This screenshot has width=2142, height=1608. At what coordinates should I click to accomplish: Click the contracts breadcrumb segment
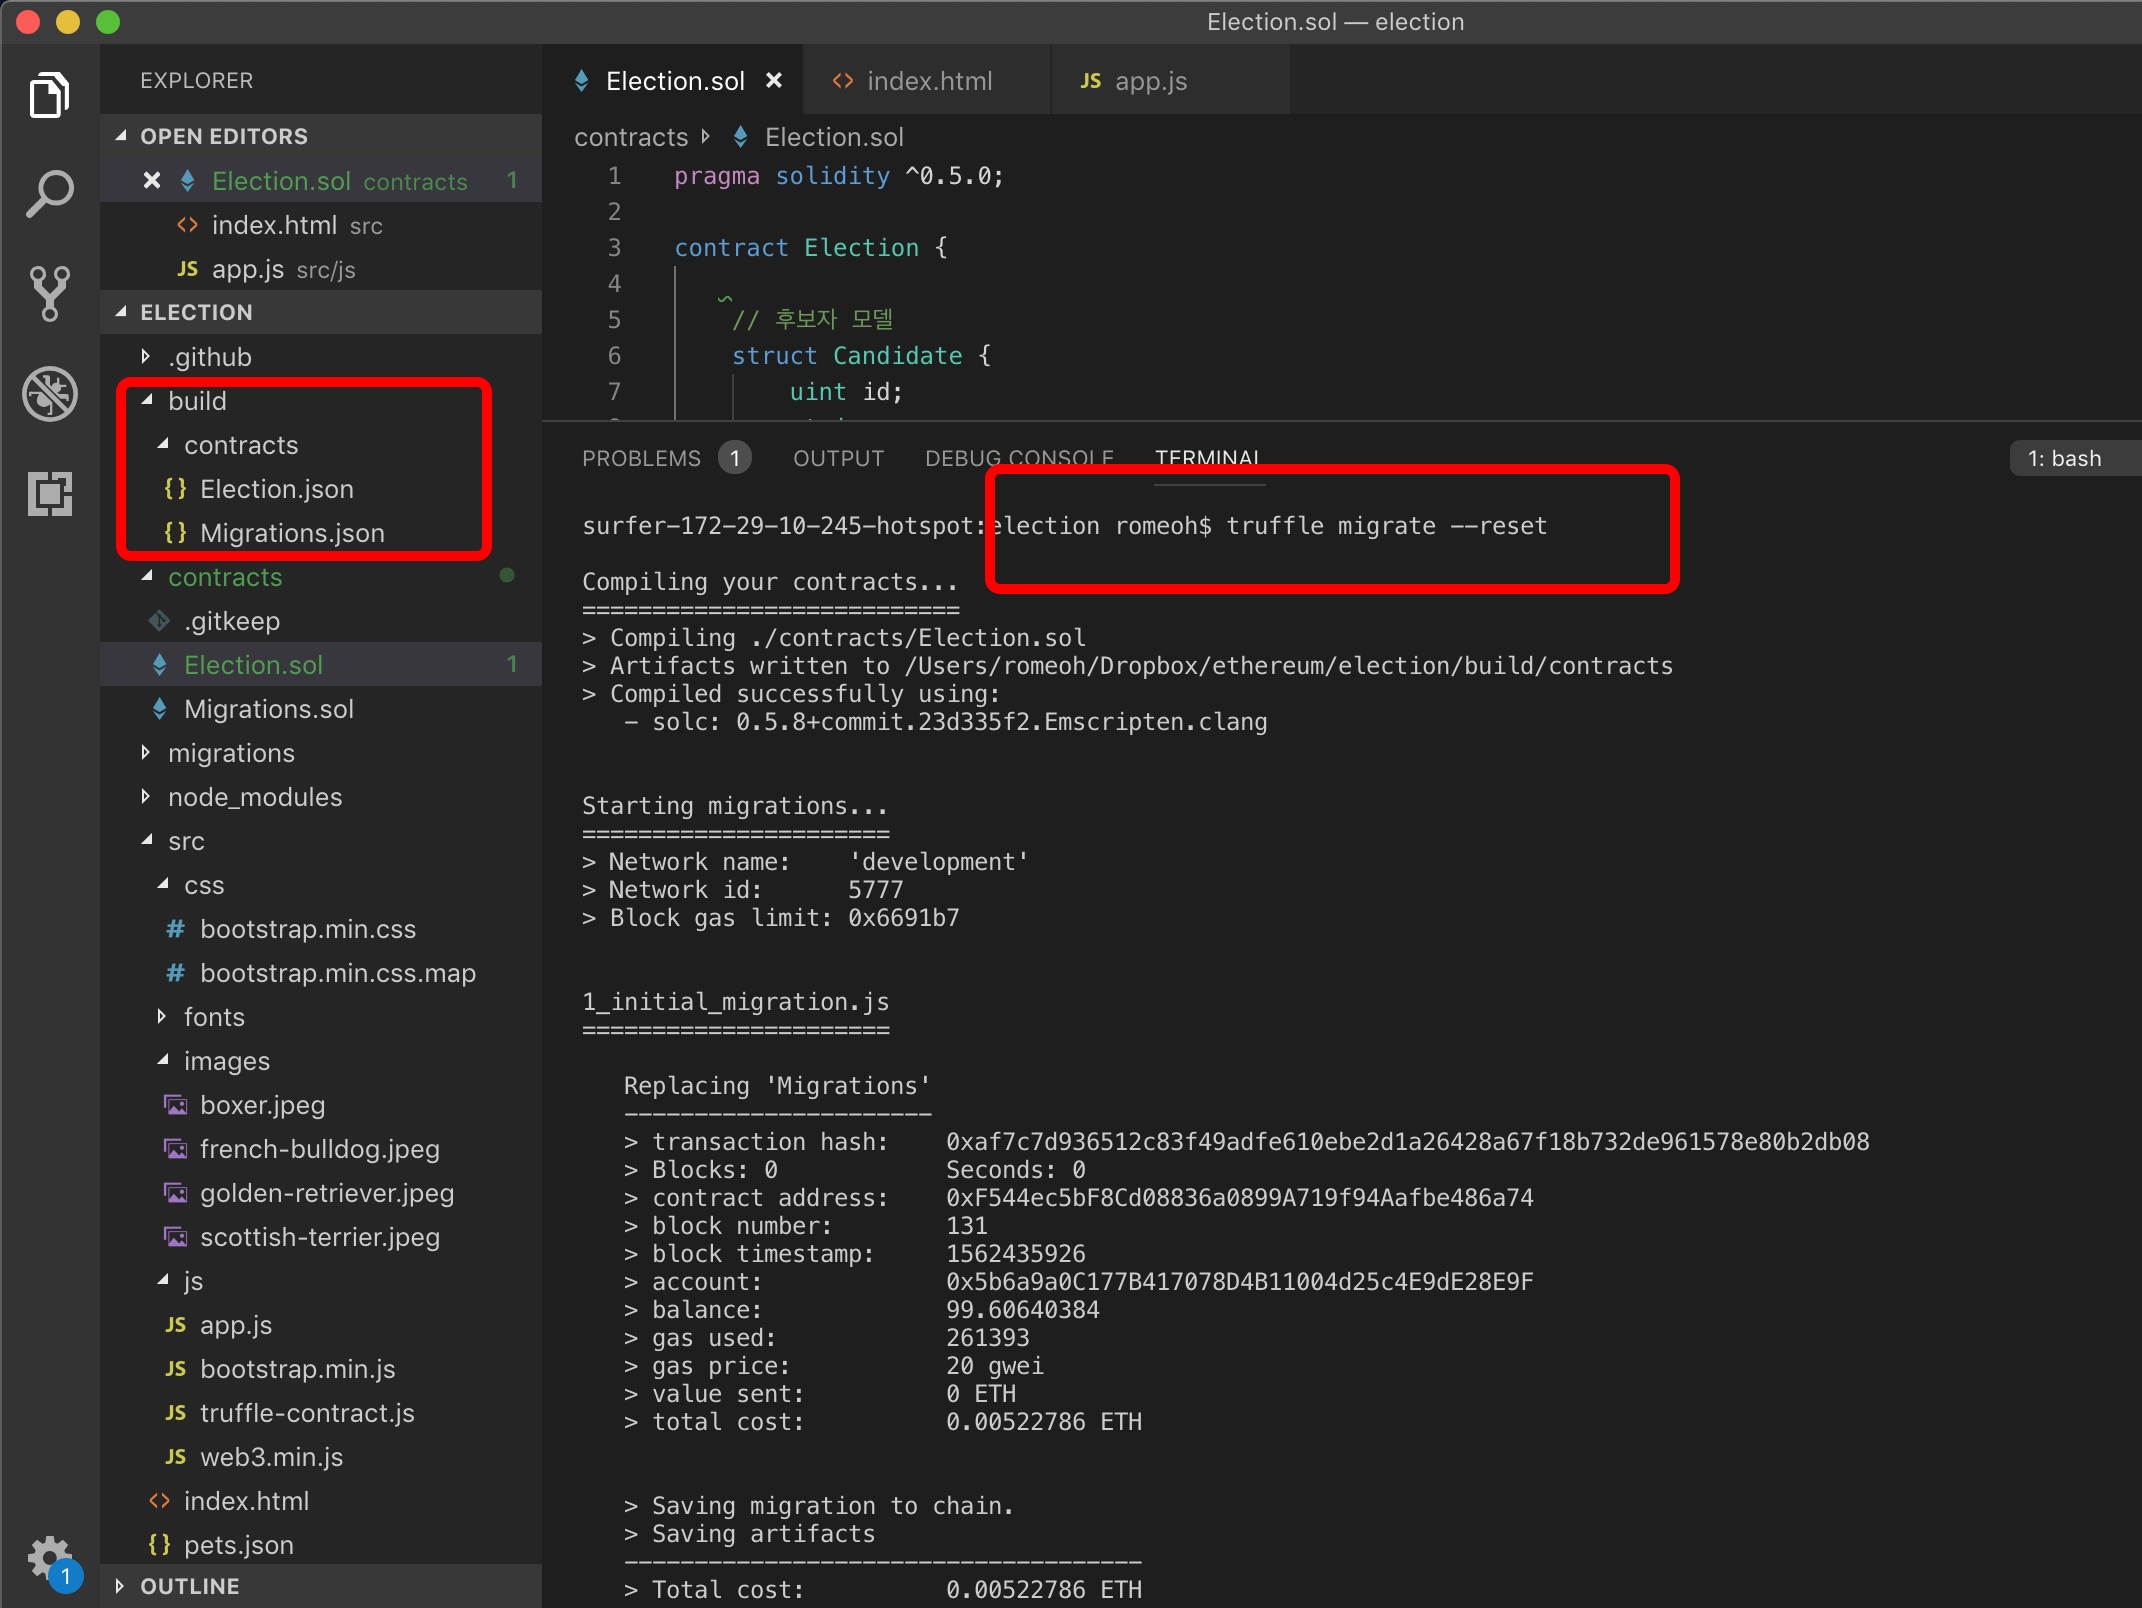point(630,137)
